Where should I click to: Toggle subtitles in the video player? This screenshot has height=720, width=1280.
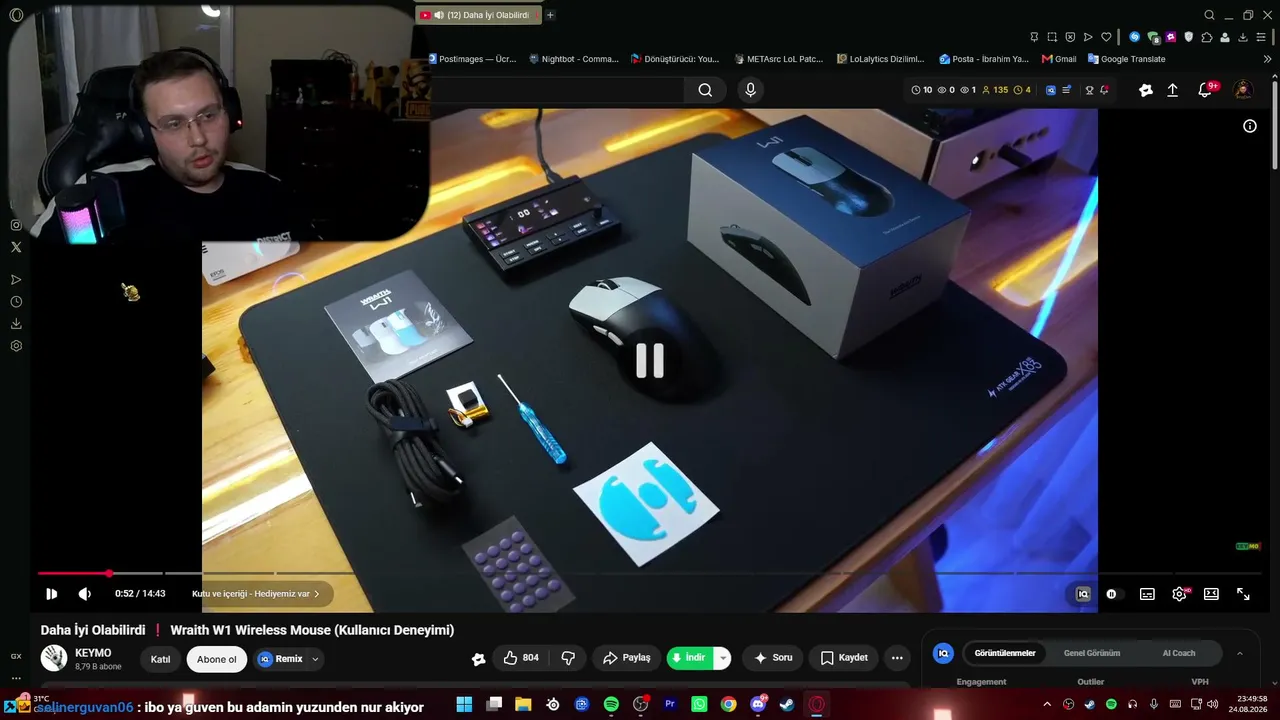1147,594
